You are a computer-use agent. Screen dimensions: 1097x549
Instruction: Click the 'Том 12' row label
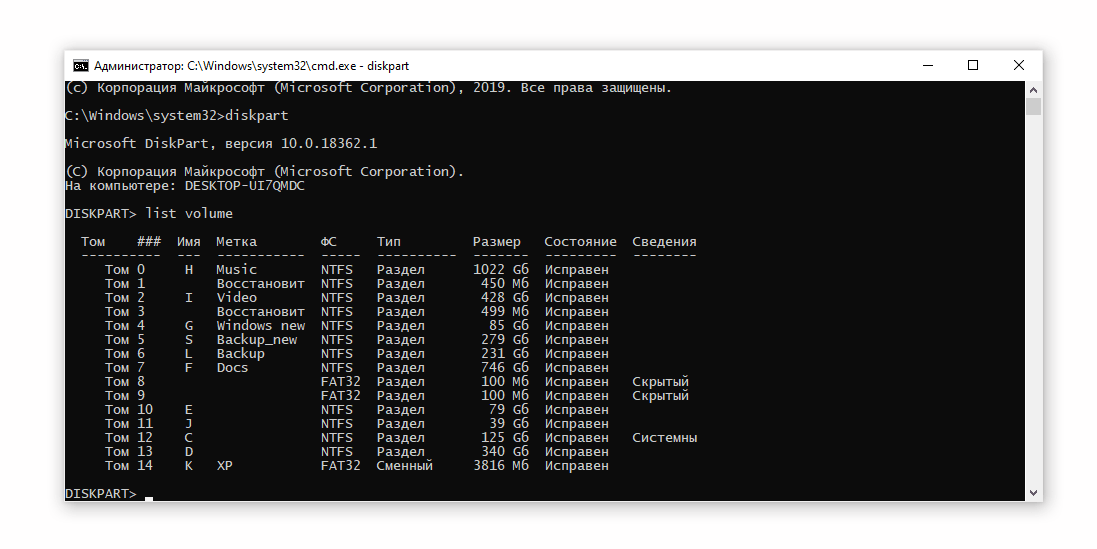(x=129, y=437)
